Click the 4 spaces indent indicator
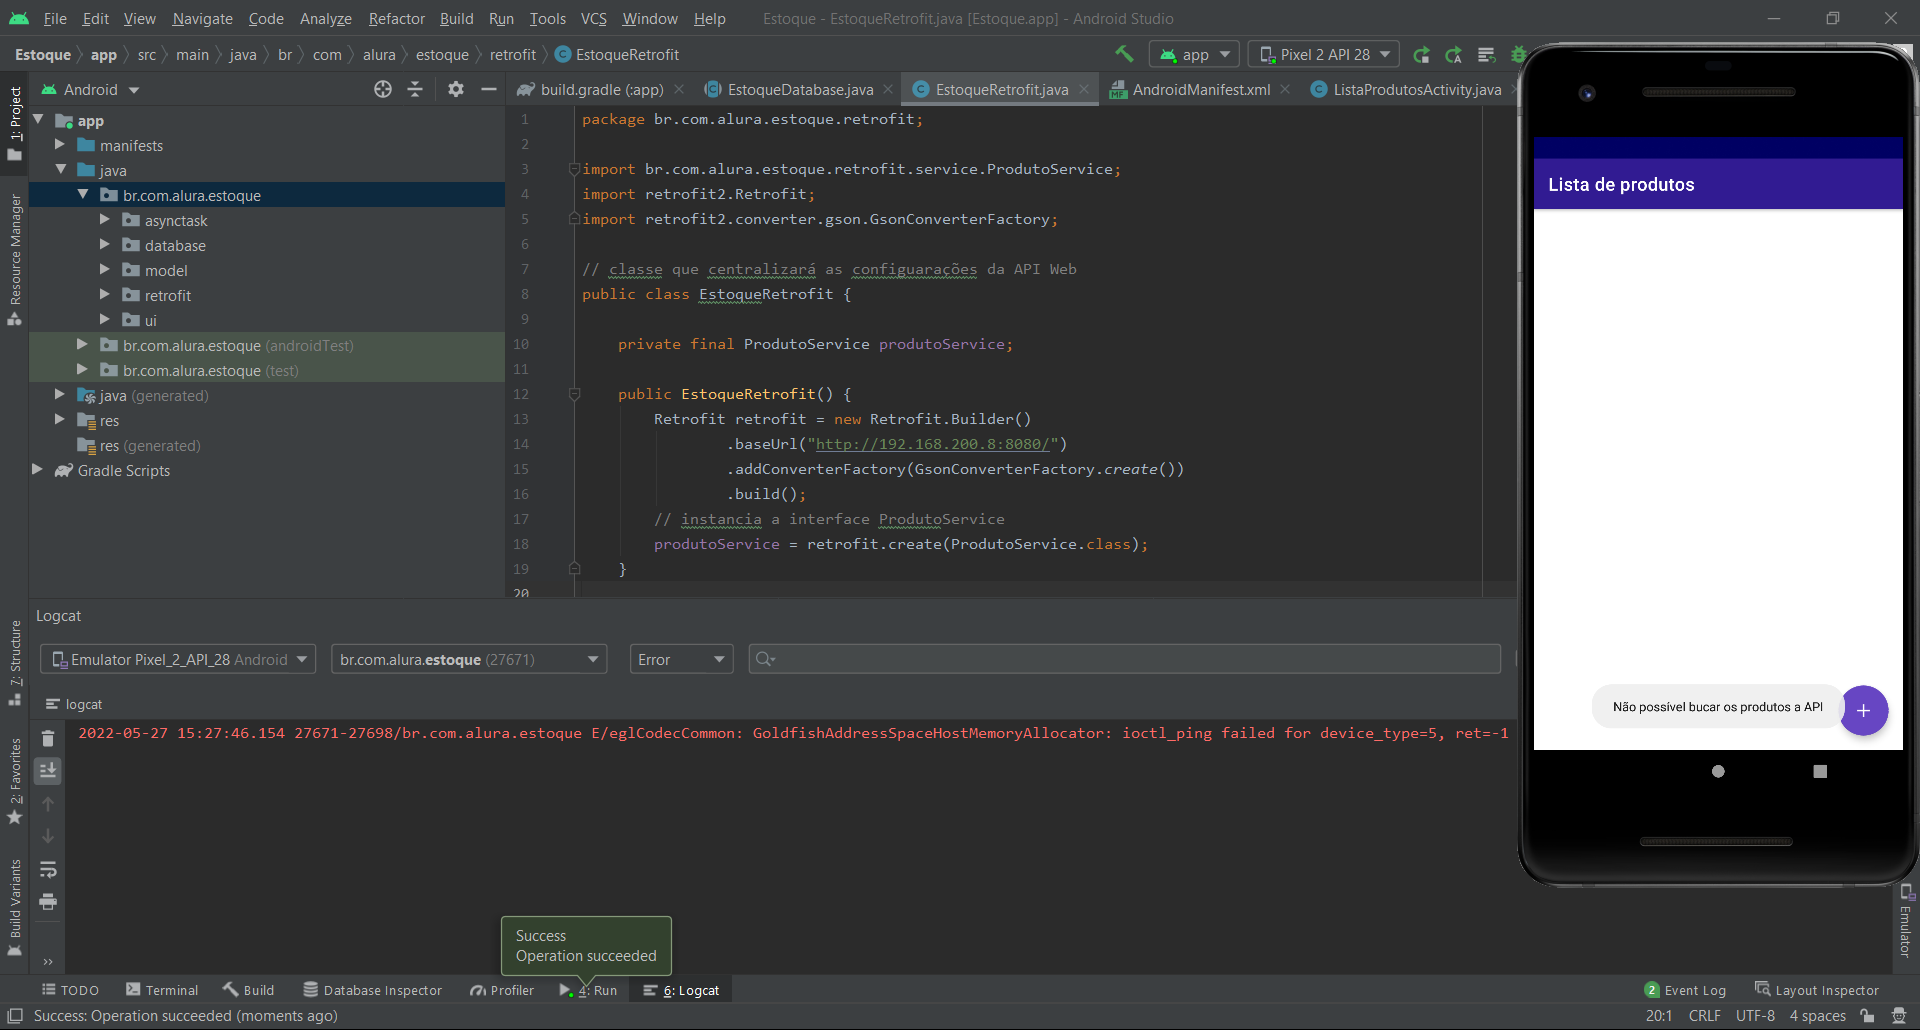 [x=1817, y=1016]
